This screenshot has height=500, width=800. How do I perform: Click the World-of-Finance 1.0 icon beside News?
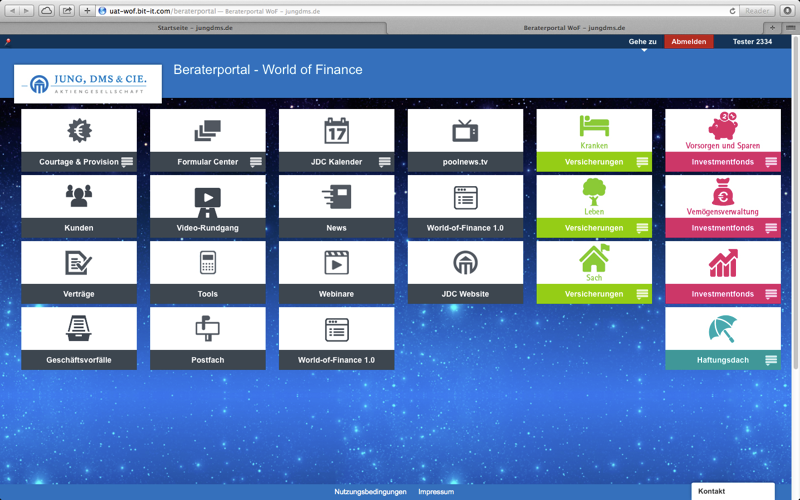pyautogui.click(x=465, y=197)
